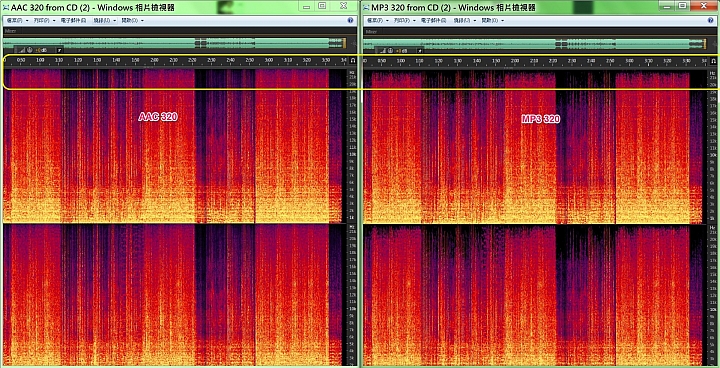Screen dimensions: 720x368
Task: Click the 3:00 mark on the AAC timeline ruler
Action: click(269, 60)
